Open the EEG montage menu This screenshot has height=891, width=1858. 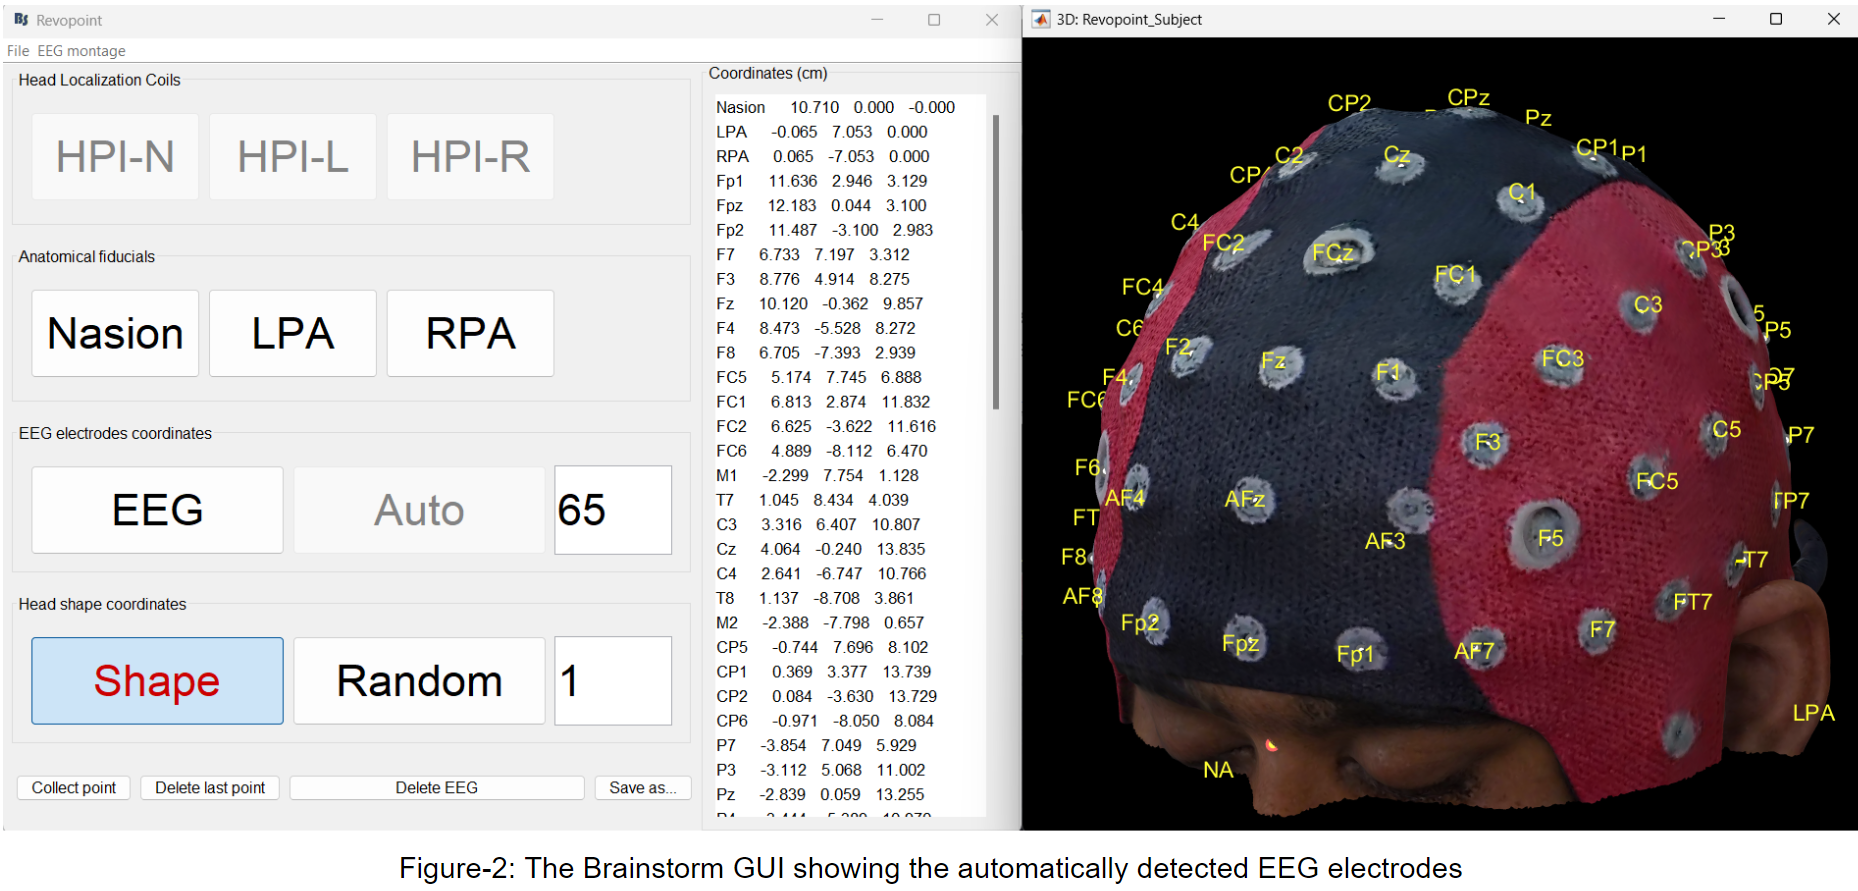click(81, 51)
